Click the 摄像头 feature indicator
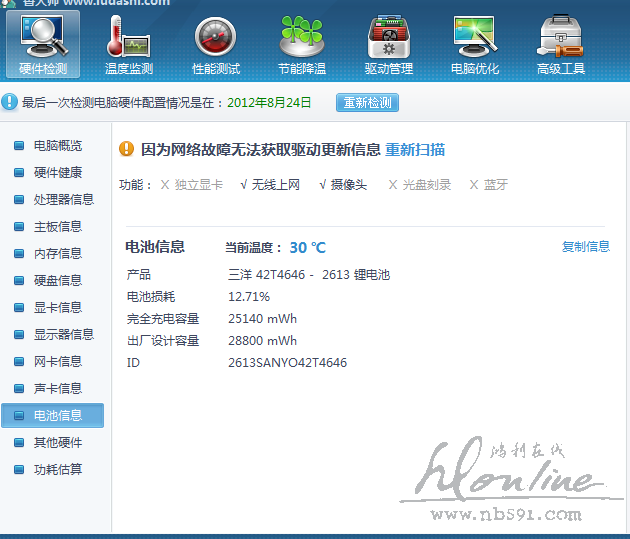 pos(348,184)
